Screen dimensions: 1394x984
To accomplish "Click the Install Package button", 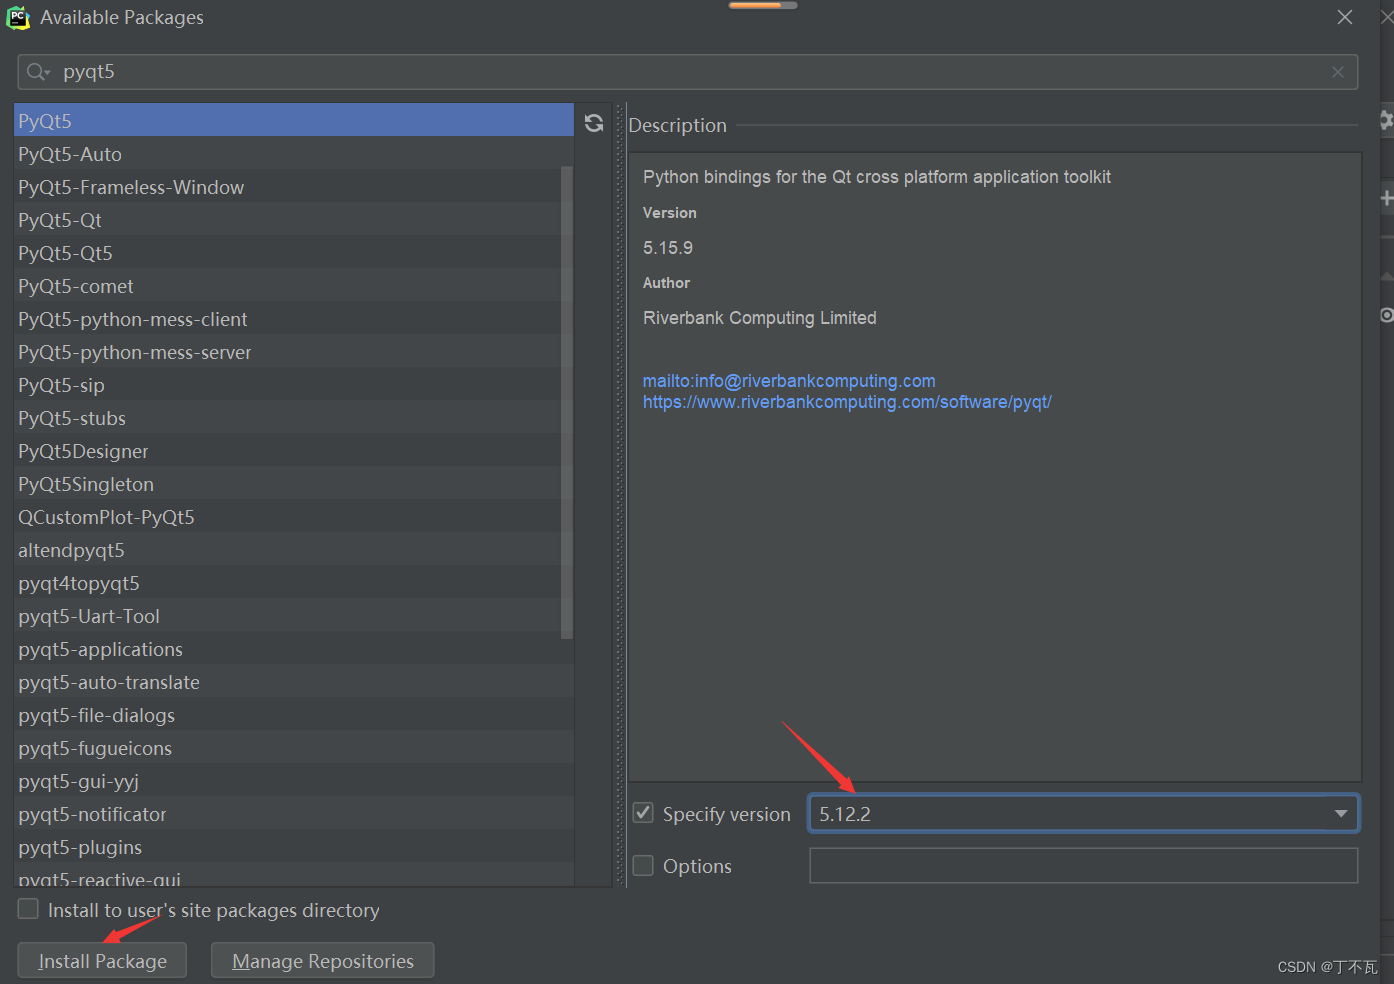I will coord(102,961).
